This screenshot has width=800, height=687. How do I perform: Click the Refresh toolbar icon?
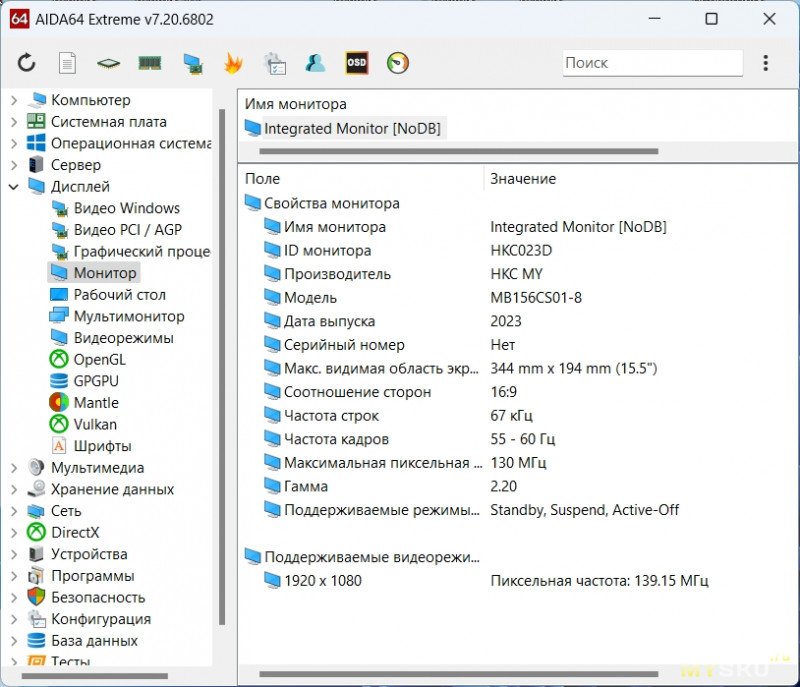(26, 63)
